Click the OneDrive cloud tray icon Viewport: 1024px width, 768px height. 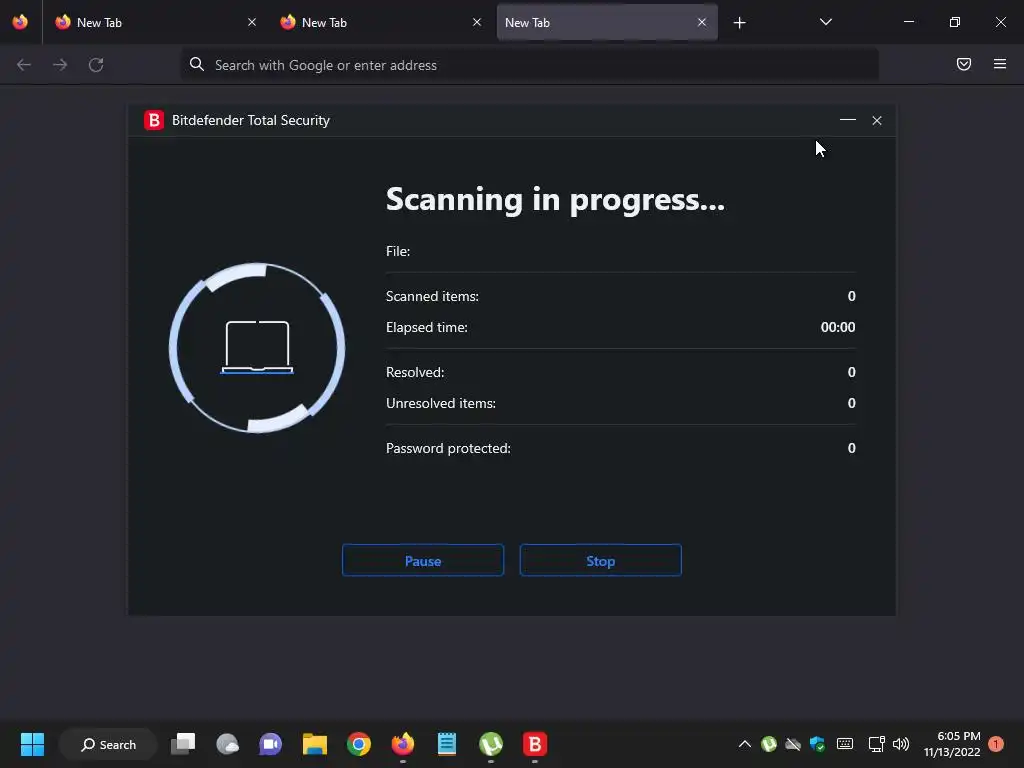tap(793, 744)
